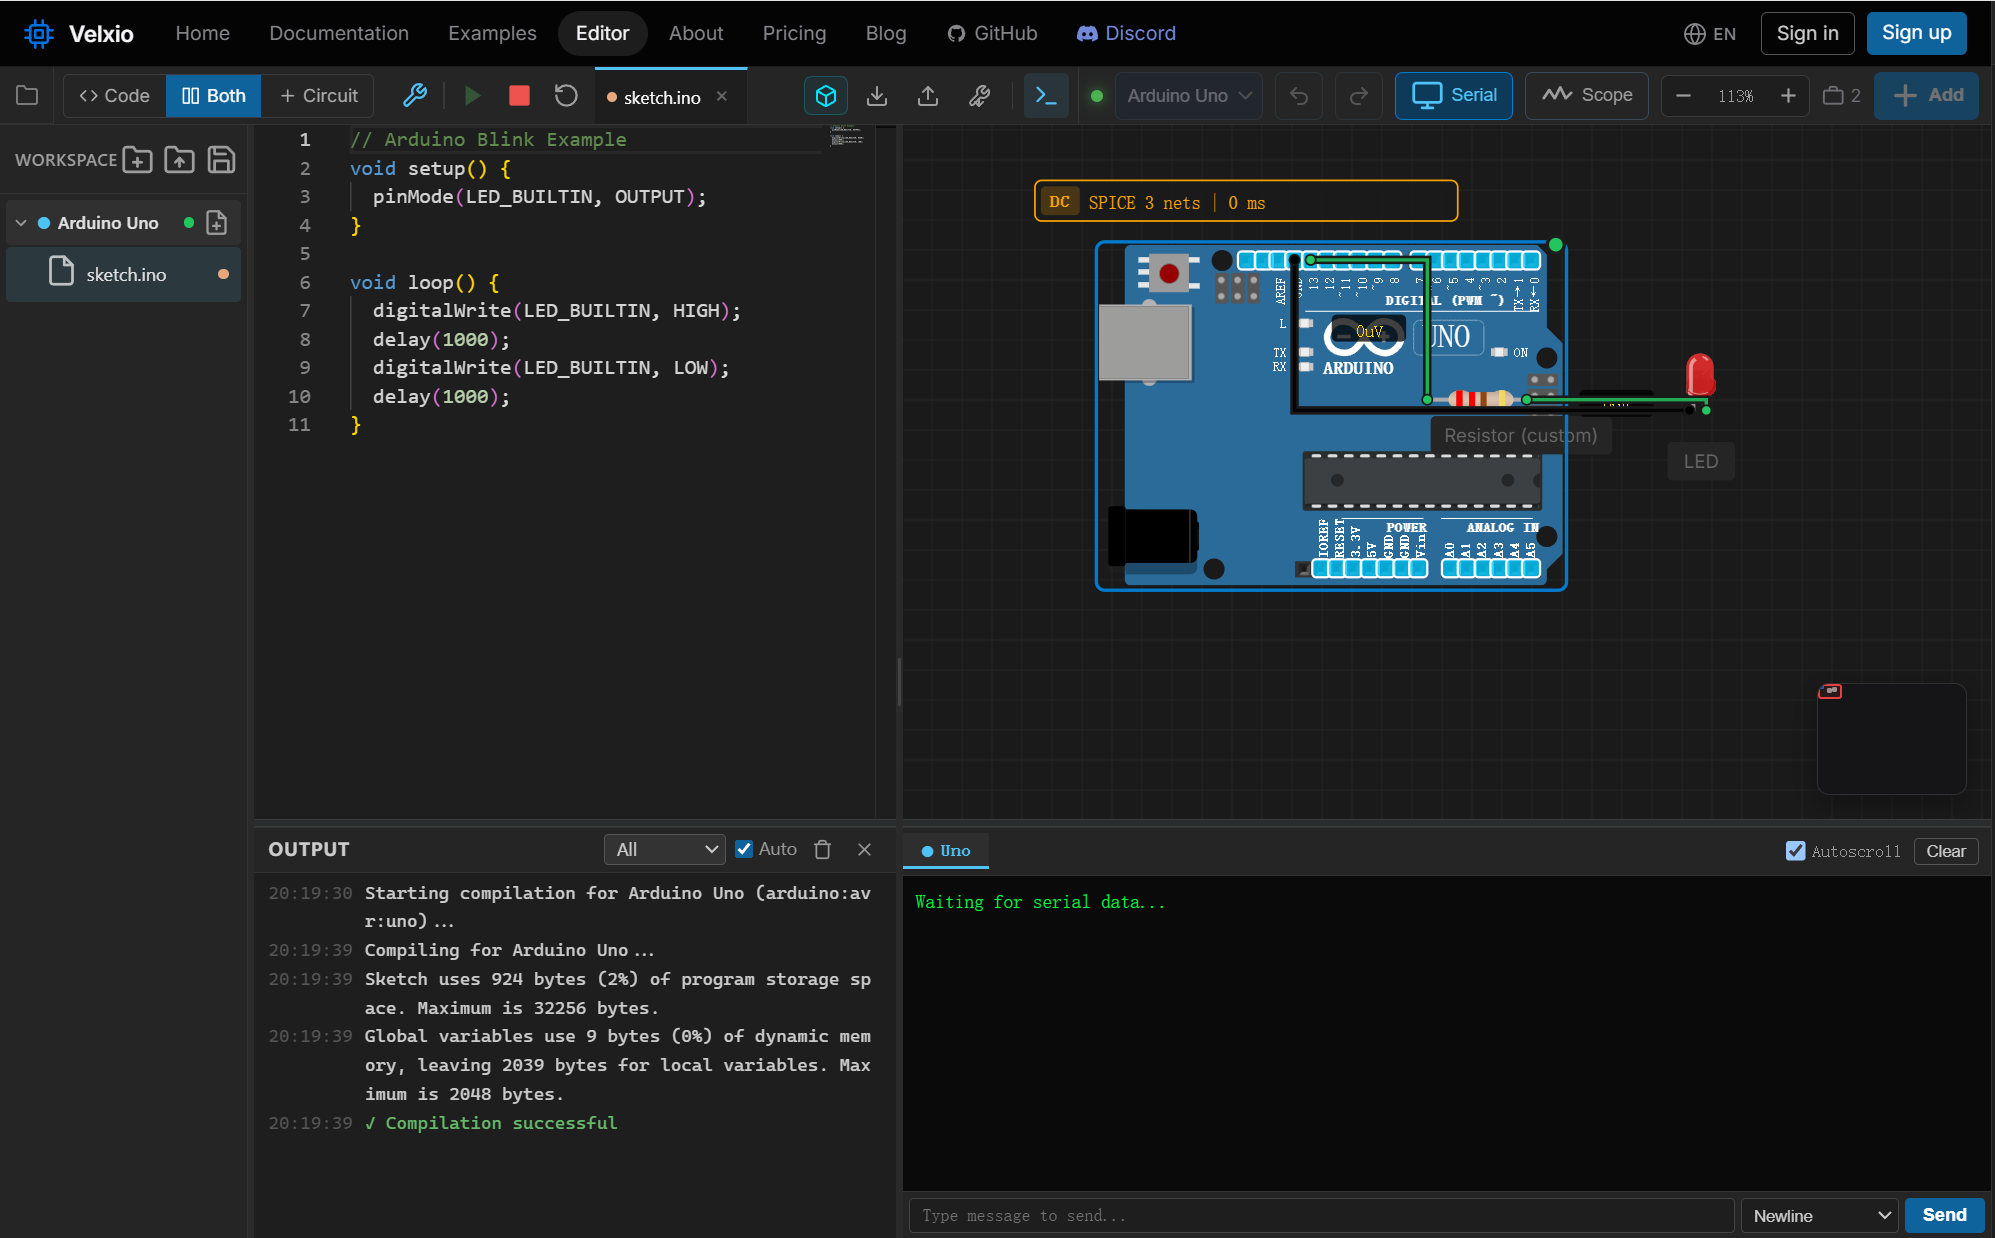1995x1238 pixels.
Task: Undo the last circuit action
Action: [x=1299, y=95]
